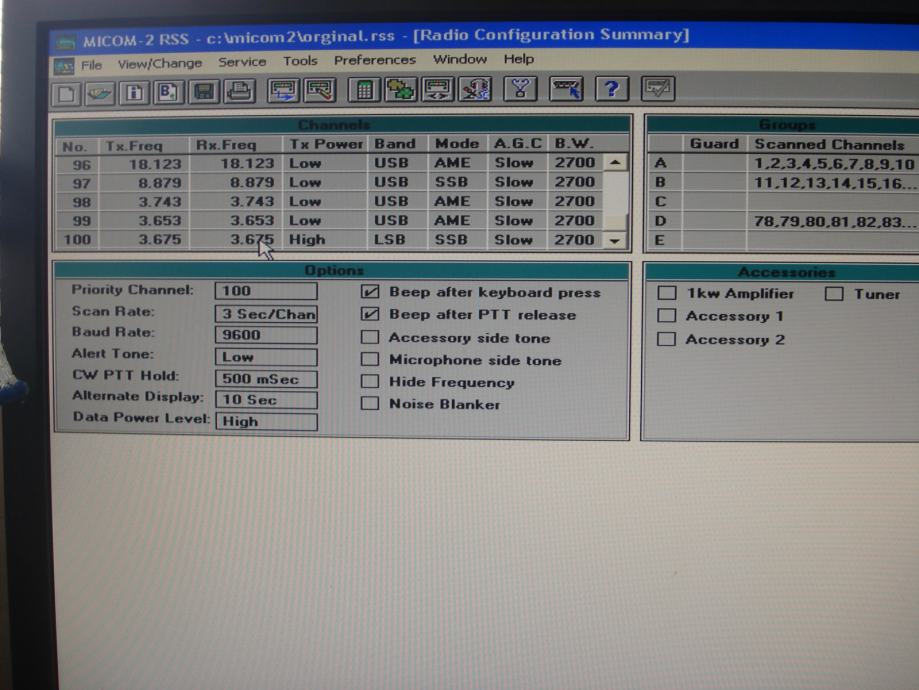Click the Channels list scroll down arrow
The height and width of the screenshot is (690, 919).
pos(615,240)
